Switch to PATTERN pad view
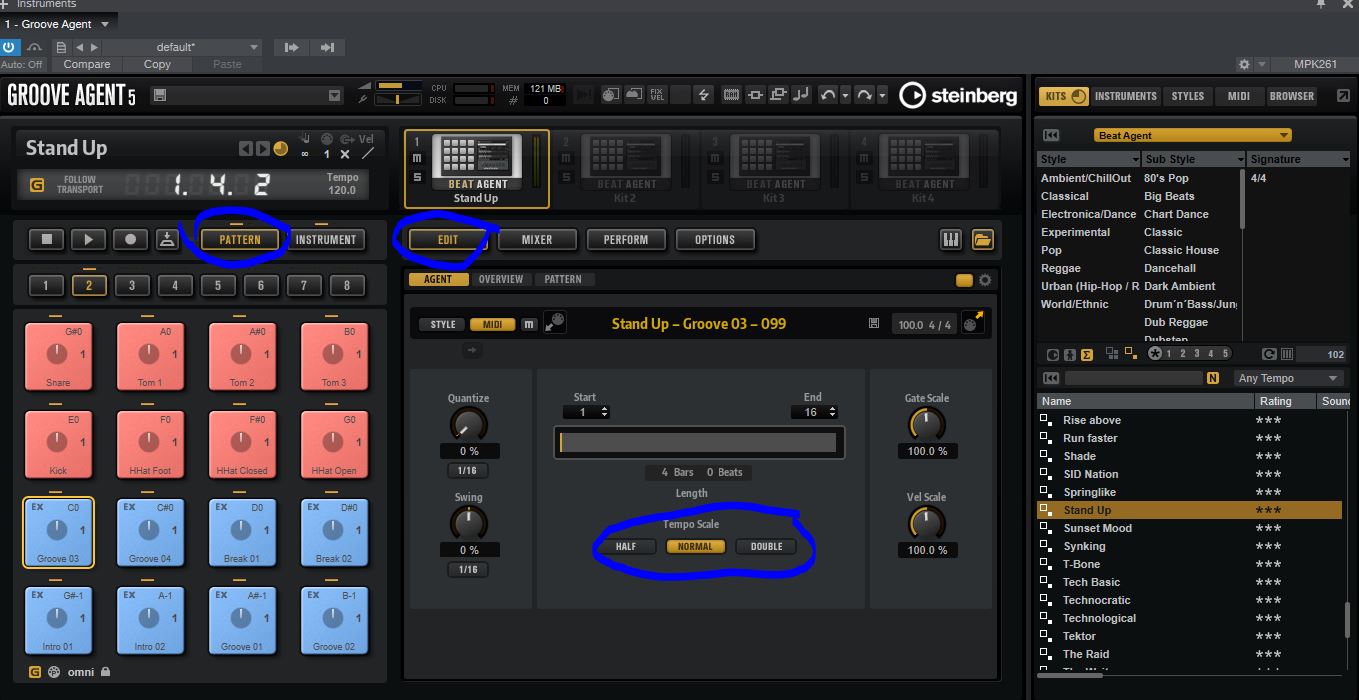 pyautogui.click(x=240, y=239)
